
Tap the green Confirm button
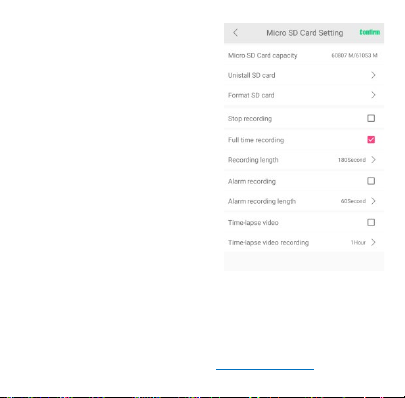click(370, 32)
